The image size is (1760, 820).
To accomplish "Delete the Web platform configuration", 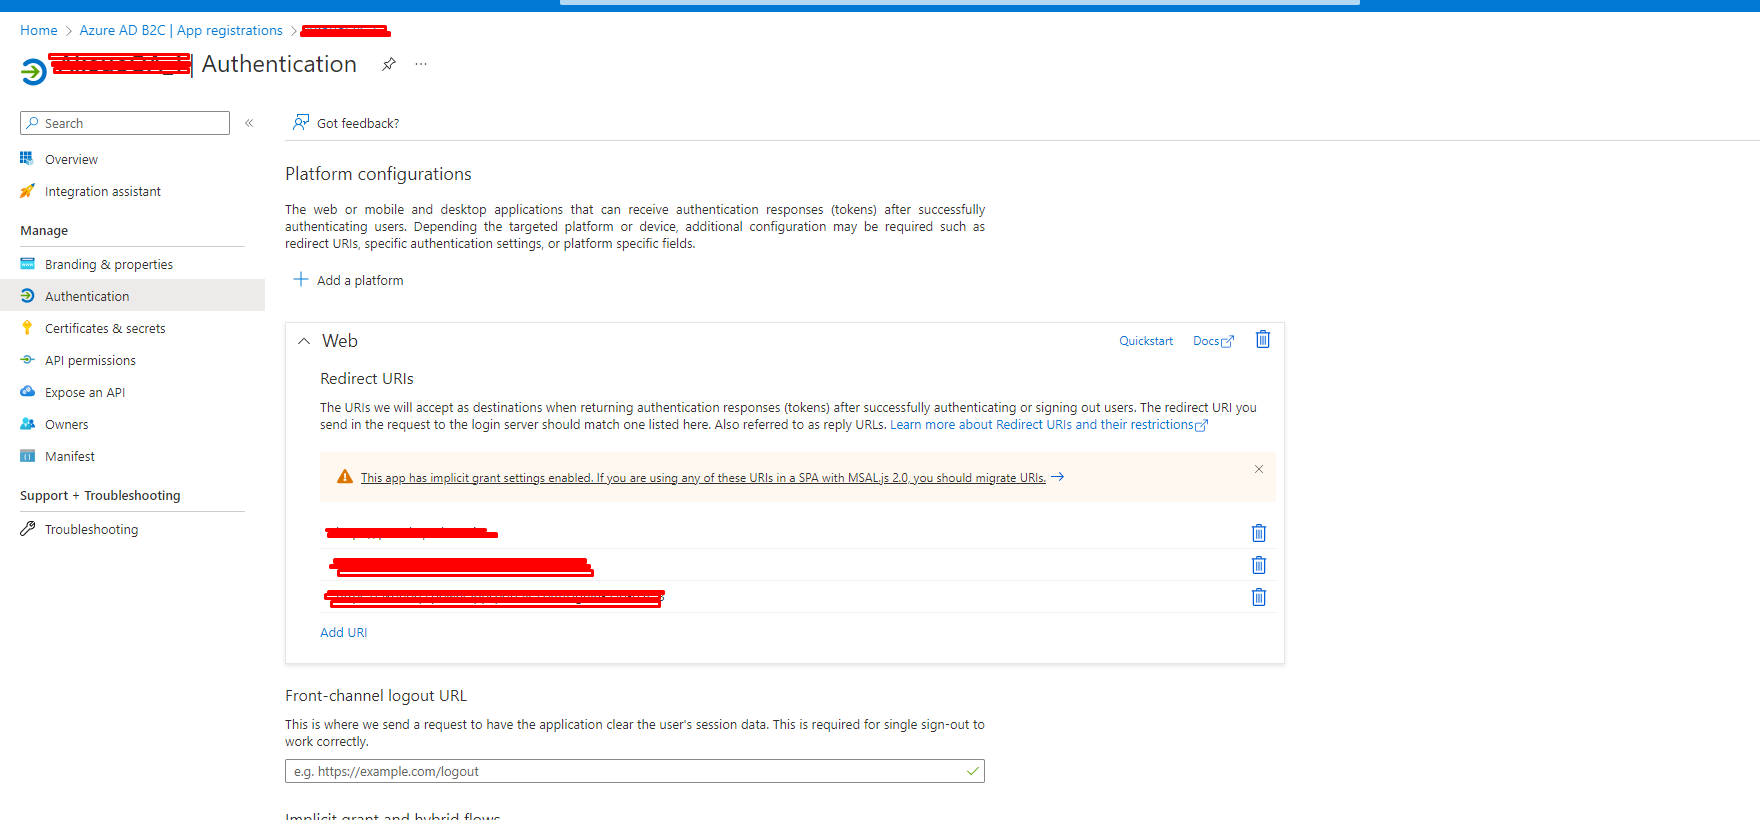I will [1263, 340].
